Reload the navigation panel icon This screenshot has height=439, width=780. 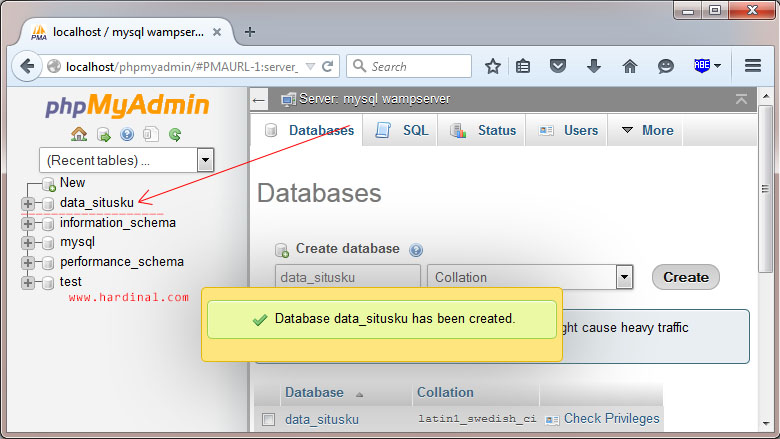(175, 134)
